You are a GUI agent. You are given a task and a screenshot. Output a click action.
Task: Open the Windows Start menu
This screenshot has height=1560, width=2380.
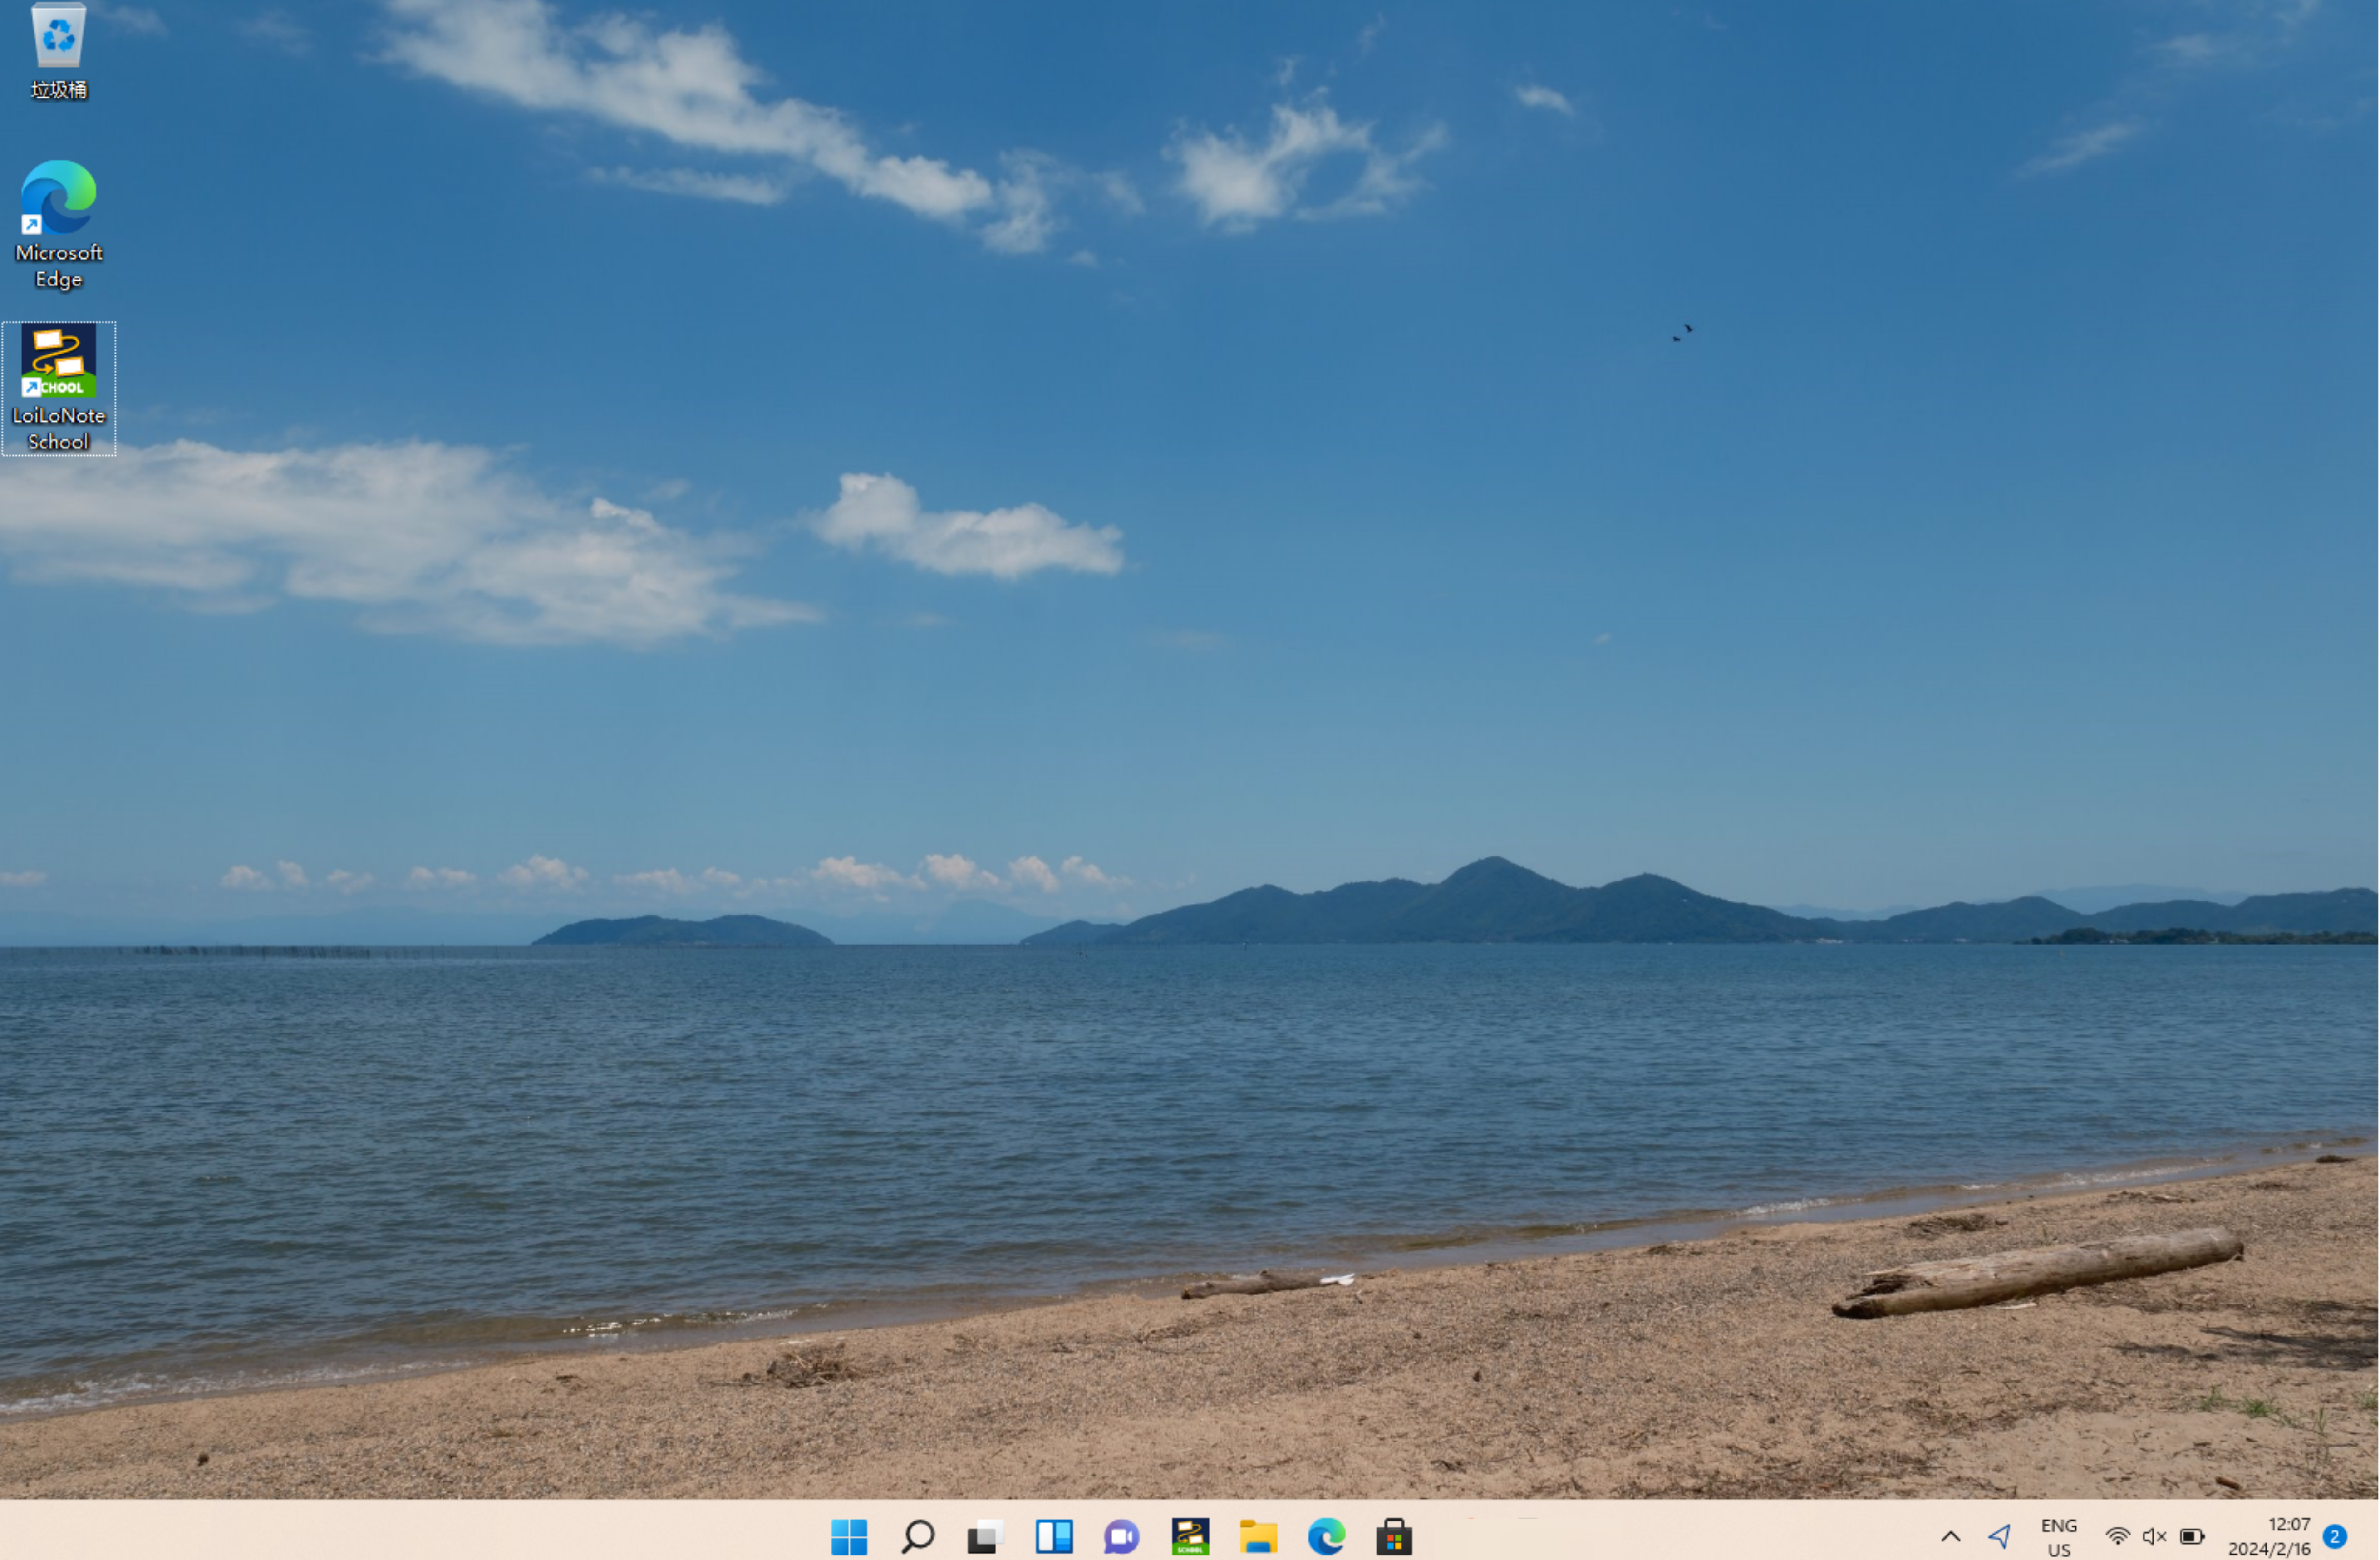coord(849,1536)
